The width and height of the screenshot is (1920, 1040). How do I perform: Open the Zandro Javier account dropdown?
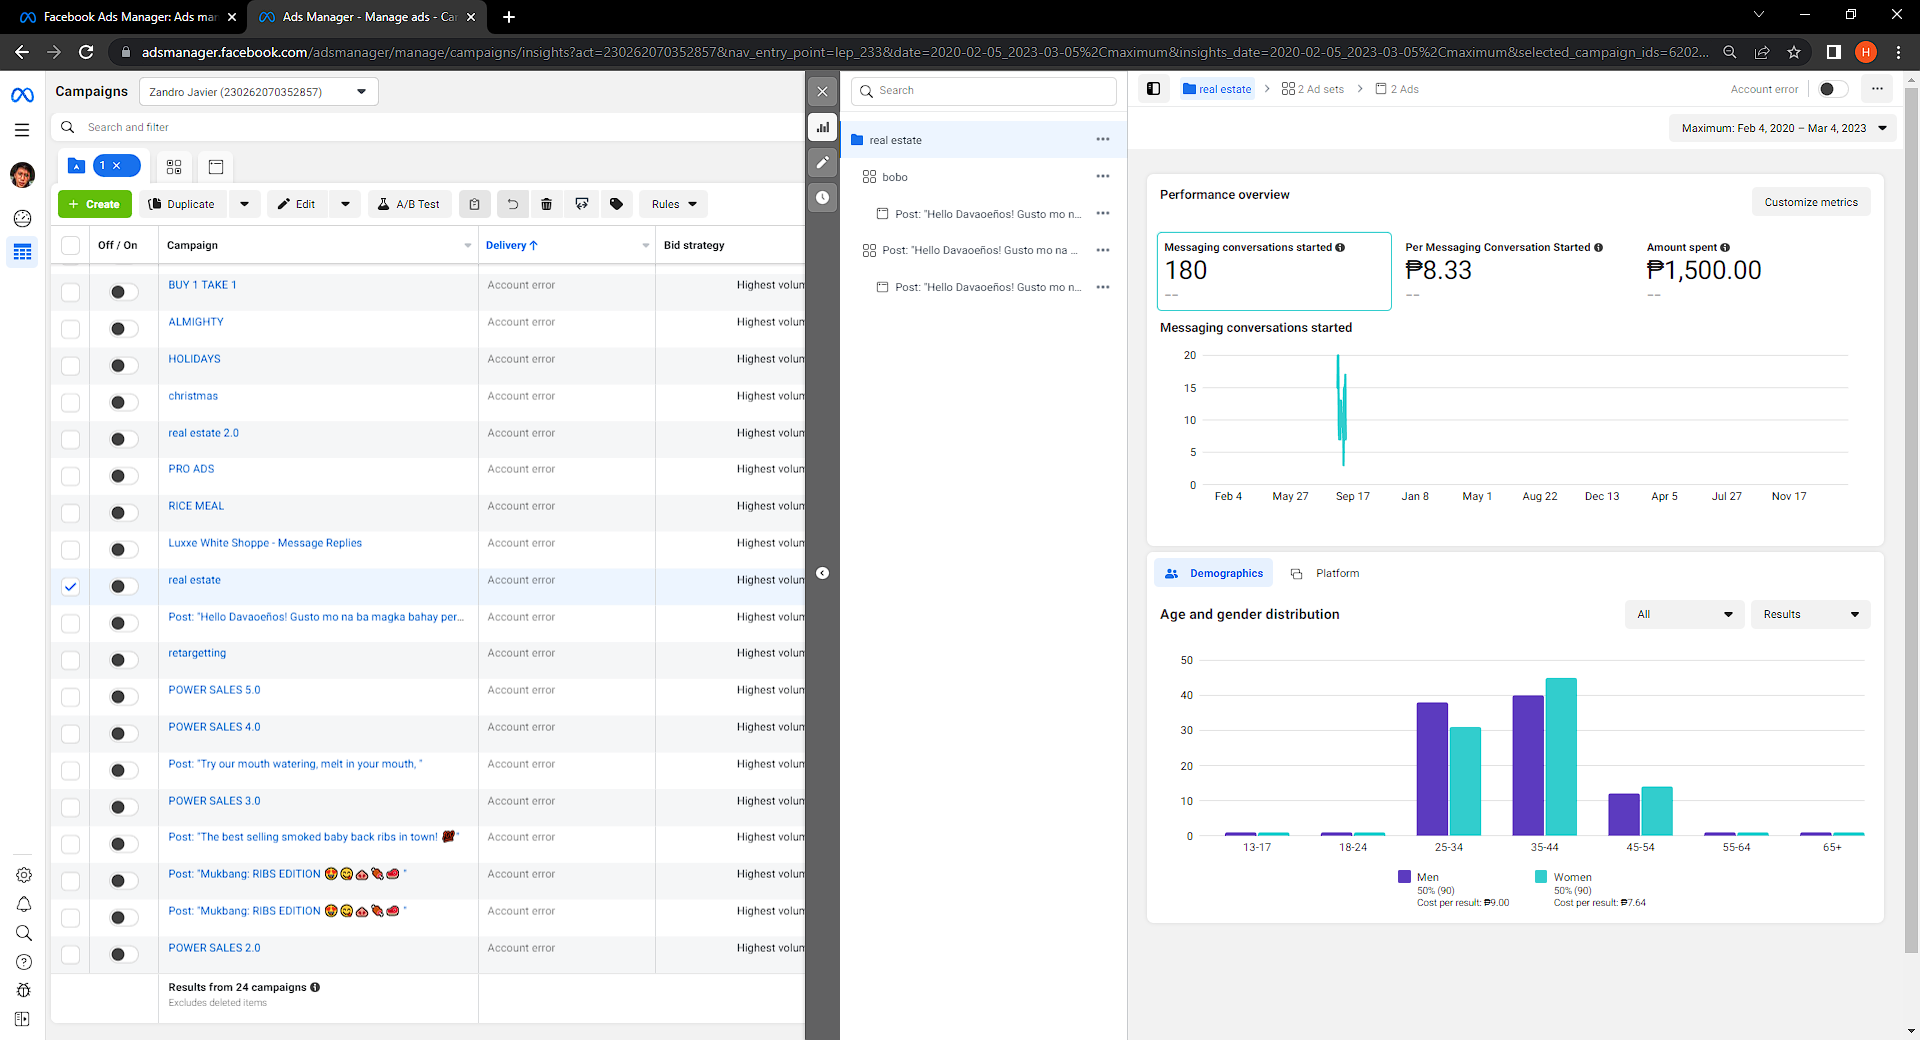click(x=258, y=92)
